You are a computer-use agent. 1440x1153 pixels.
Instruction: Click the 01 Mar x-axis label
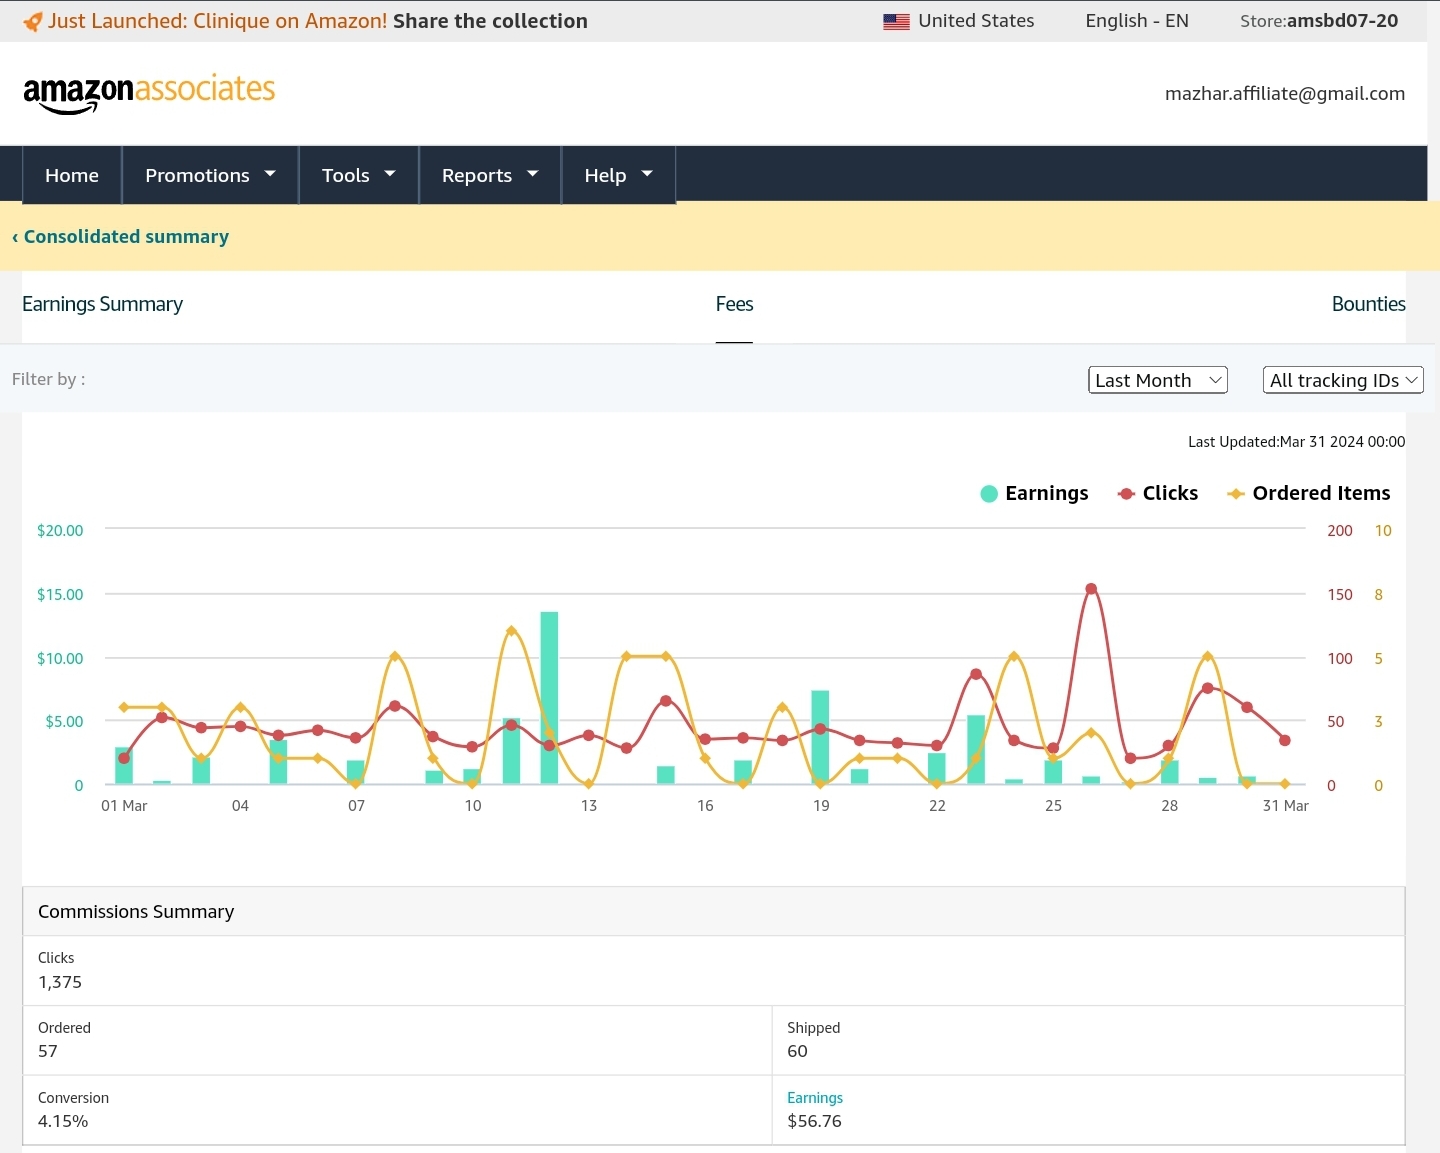point(124,806)
